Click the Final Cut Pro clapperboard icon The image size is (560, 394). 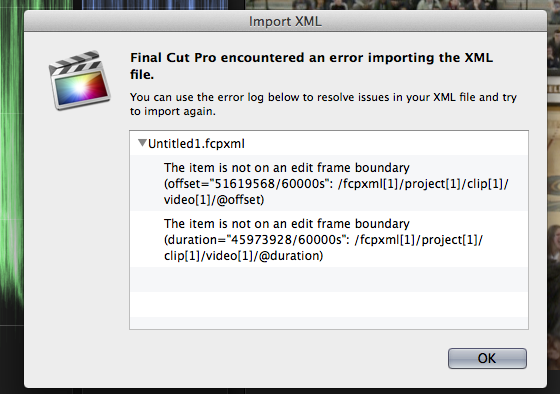click(79, 80)
